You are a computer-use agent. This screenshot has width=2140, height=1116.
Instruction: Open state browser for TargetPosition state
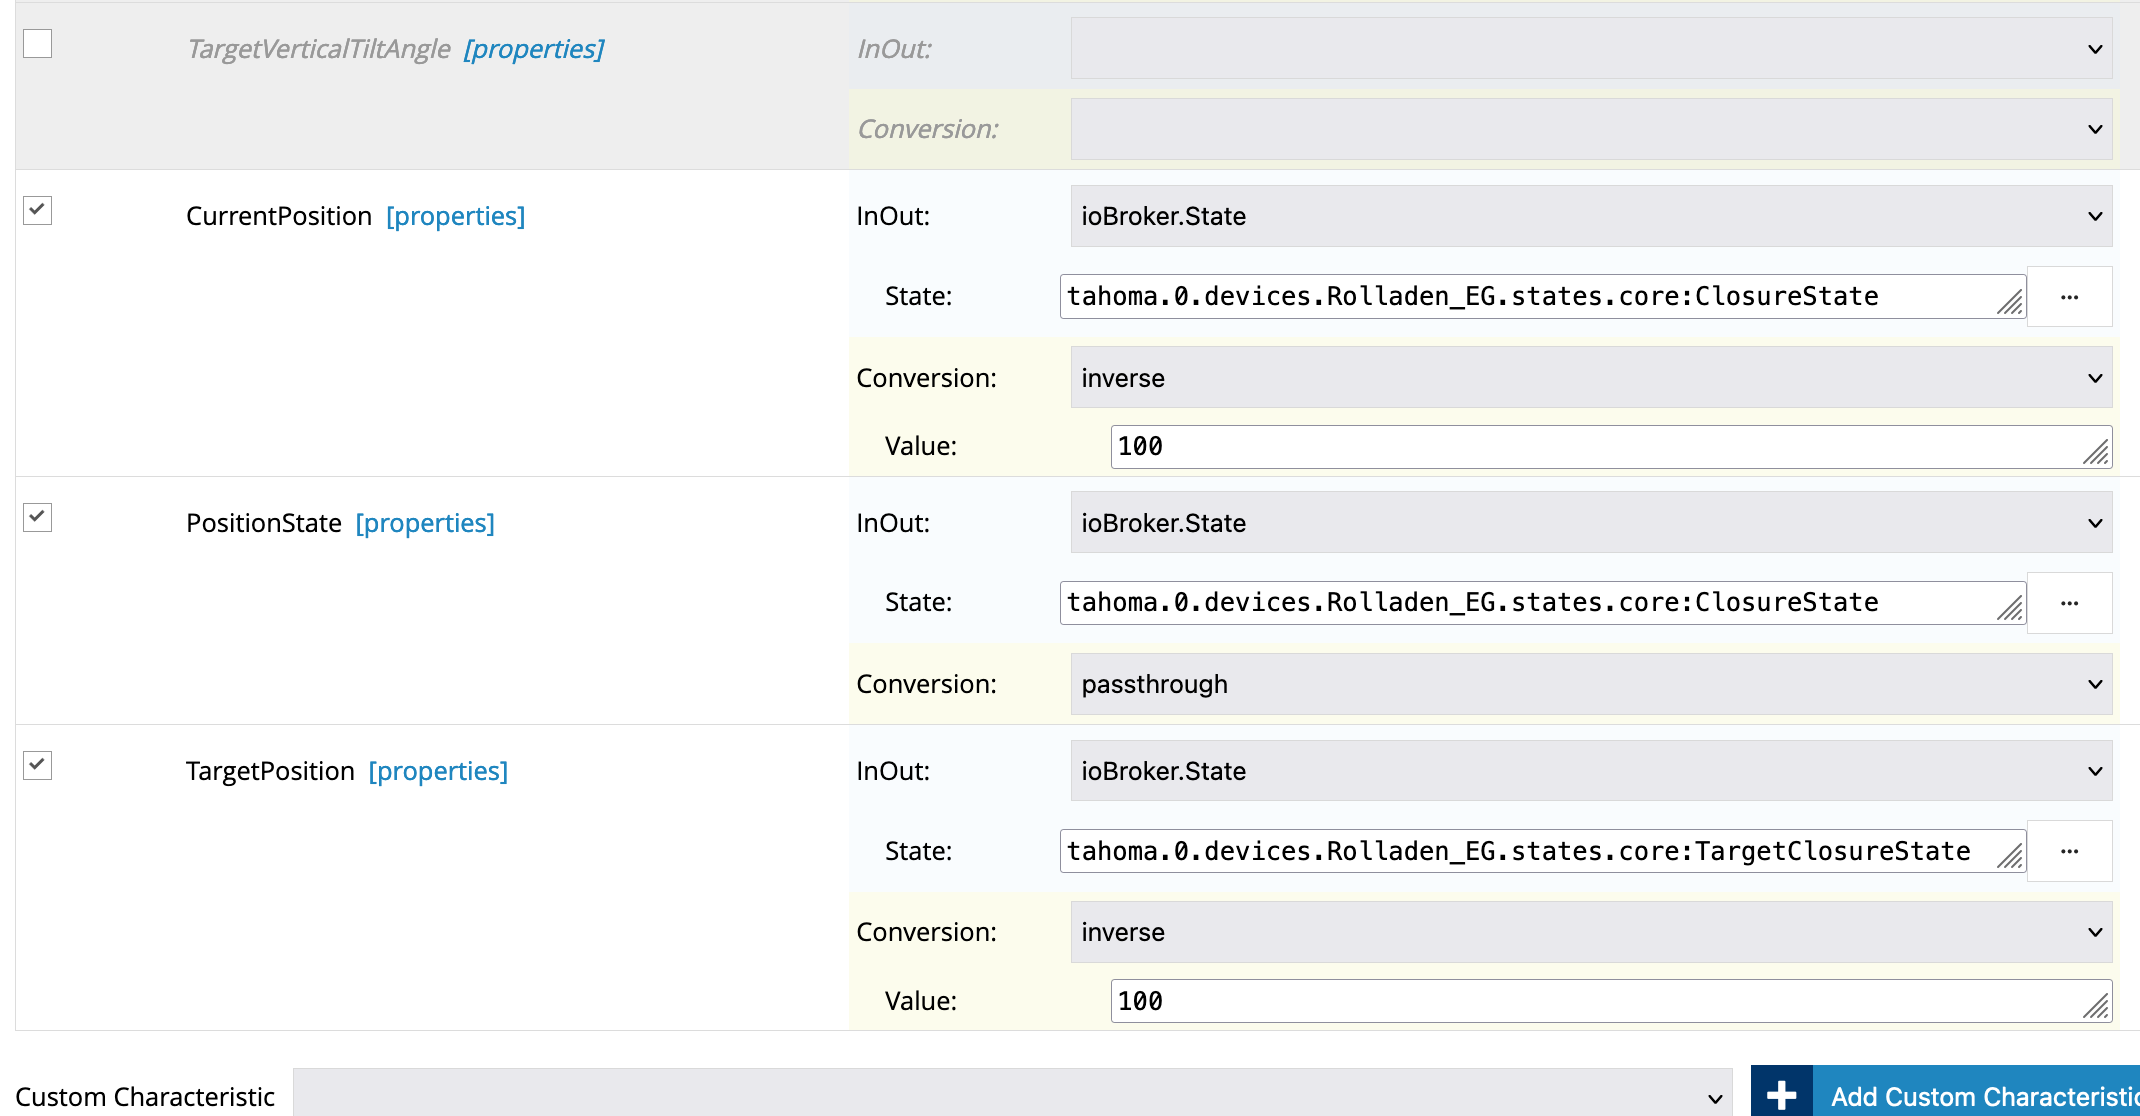(x=2069, y=851)
